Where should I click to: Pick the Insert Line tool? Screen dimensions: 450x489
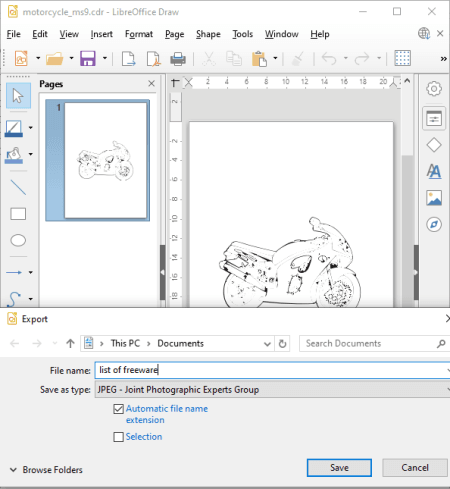pyautogui.click(x=18, y=187)
